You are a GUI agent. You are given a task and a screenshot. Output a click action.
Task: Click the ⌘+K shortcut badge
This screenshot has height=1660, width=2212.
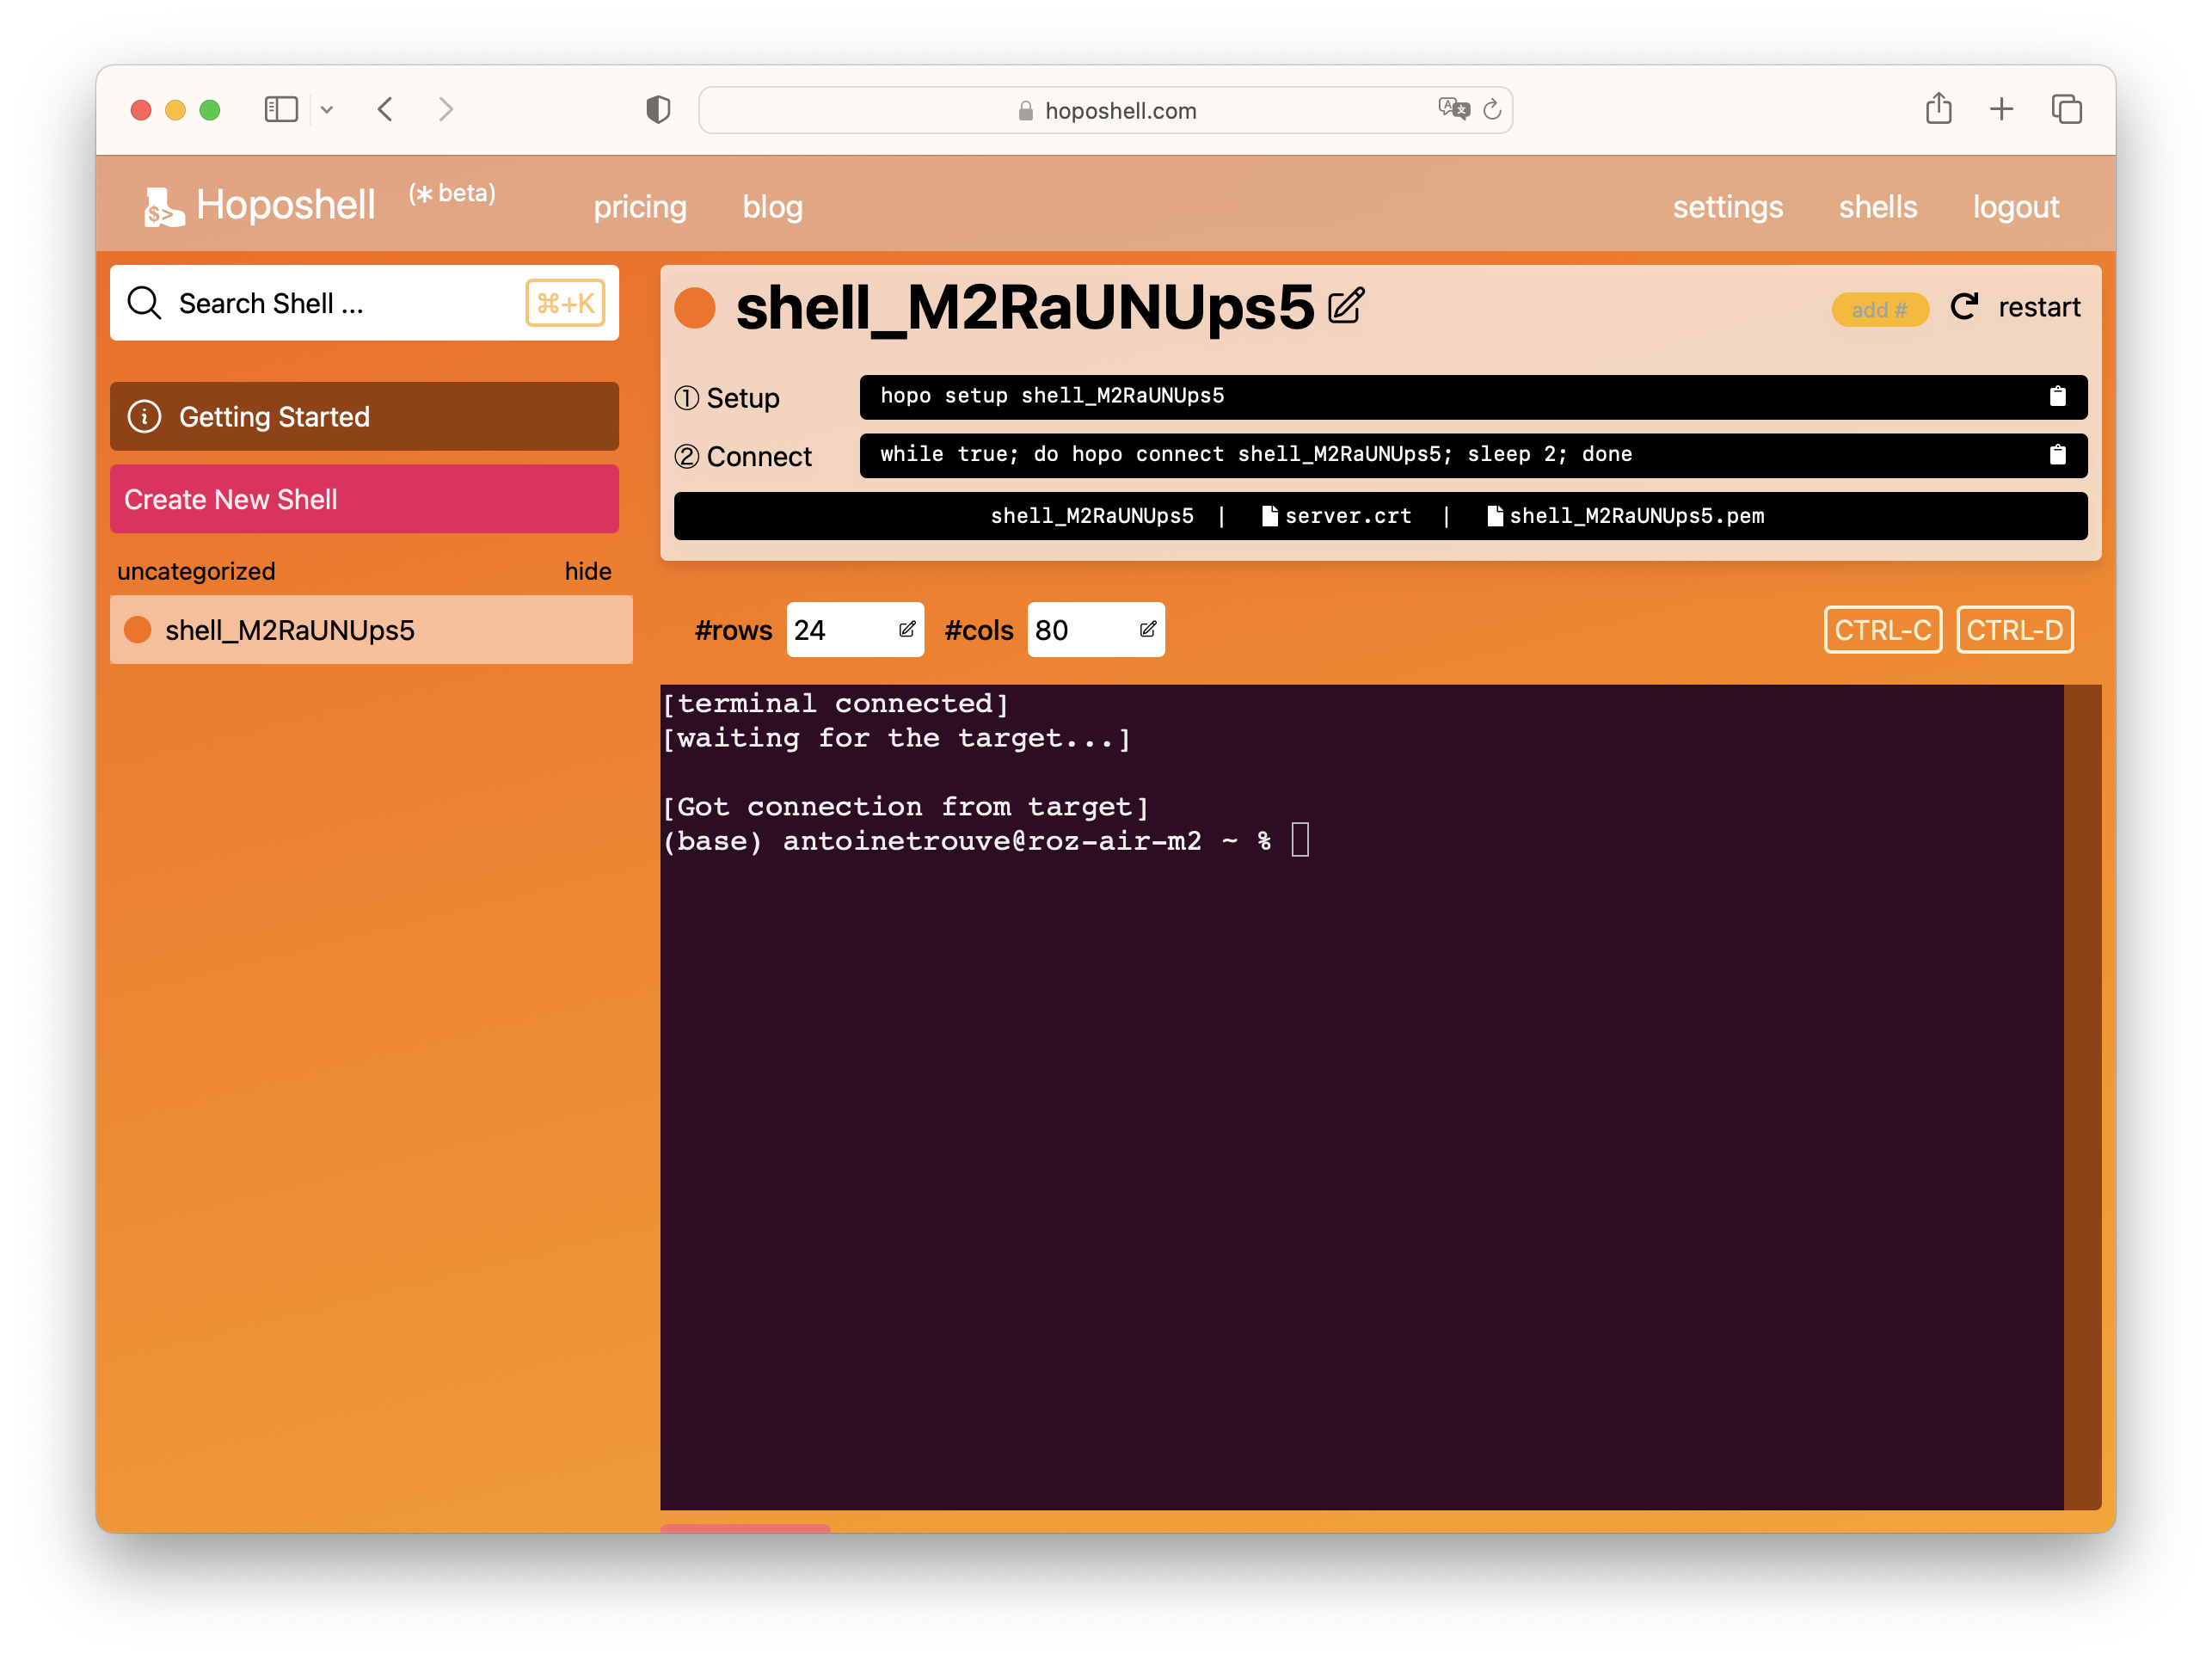pyautogui.click(x=566, y=303)
